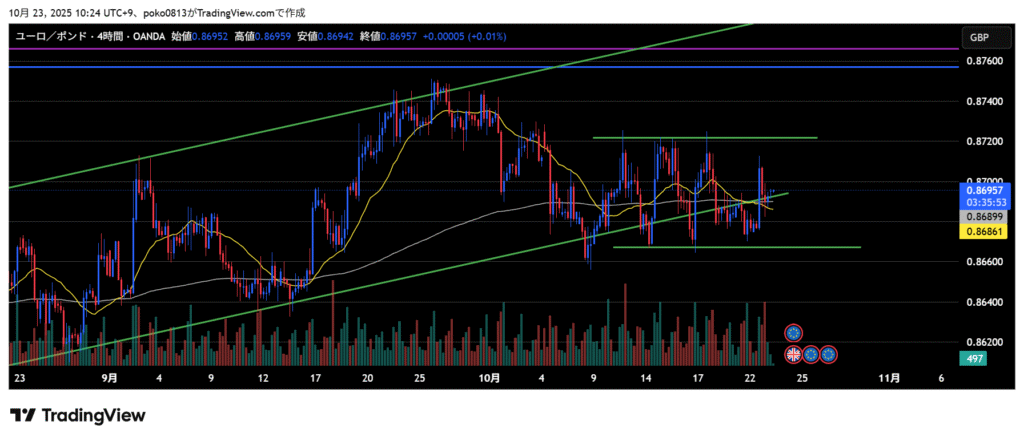Click the gray 0.86899 moving average label

click(x=980, y=216)
